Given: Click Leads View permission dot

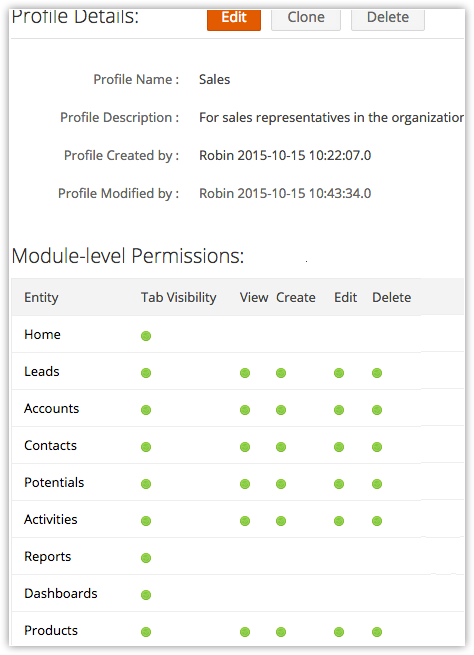Looking at the screenshot, I should [x=245, y=373].
